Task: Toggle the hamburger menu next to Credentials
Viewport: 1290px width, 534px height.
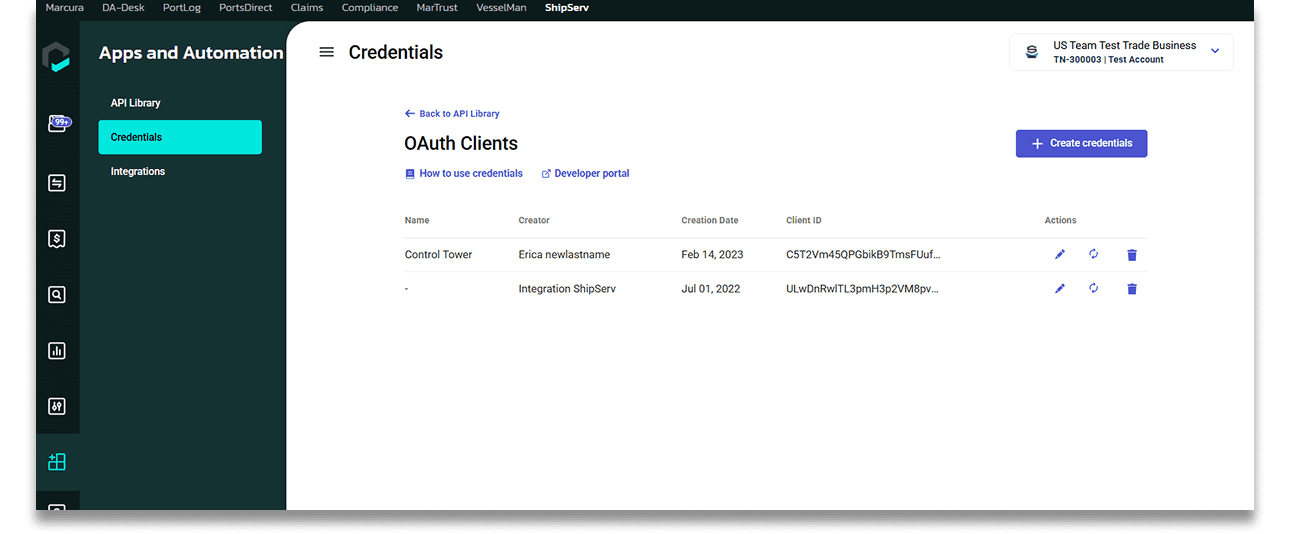Action: click(326, 52)
